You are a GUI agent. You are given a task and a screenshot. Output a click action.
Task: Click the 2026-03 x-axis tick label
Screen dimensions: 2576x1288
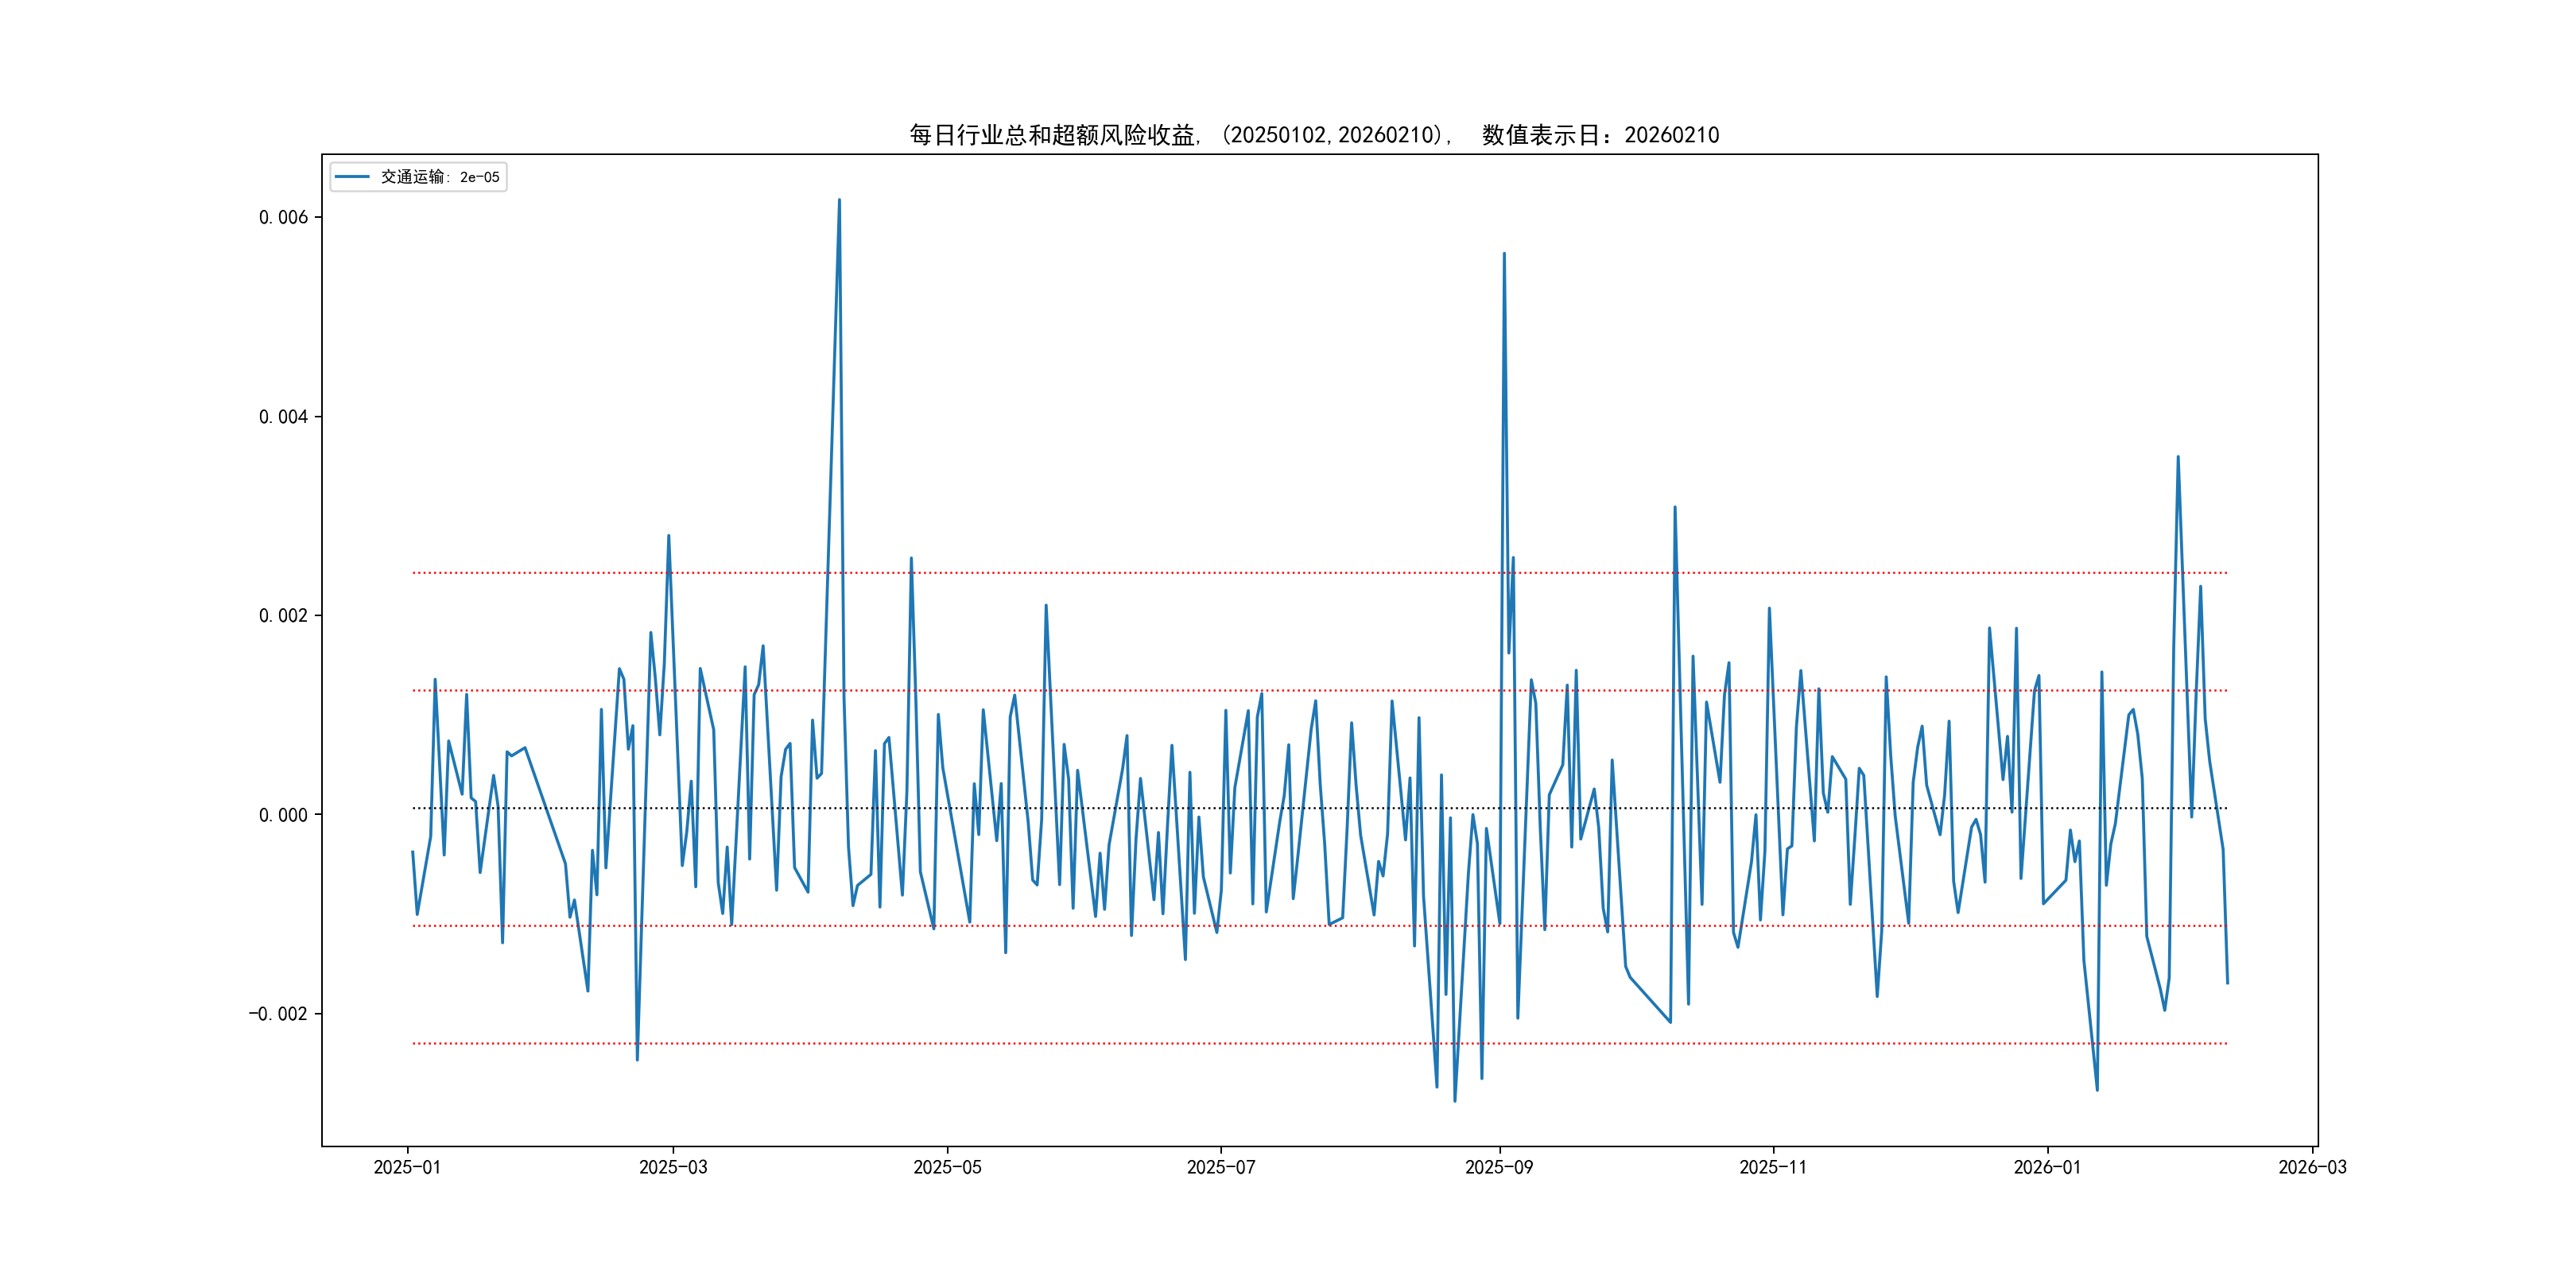(2312, 1167)
